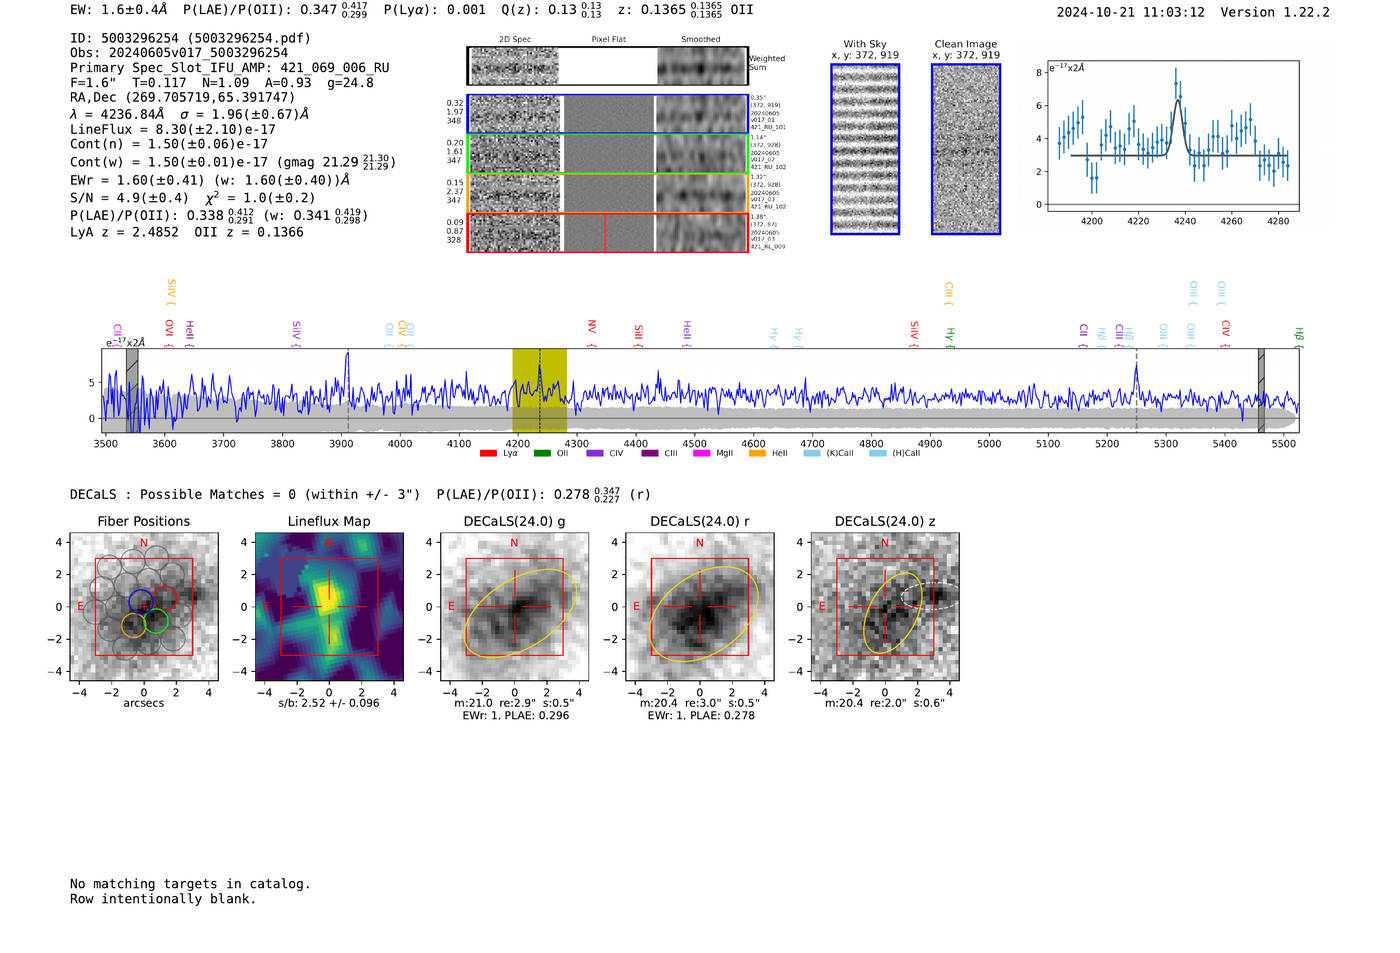Click the green fiber circle in Fiber Positions
The width and height of the screenshot is (1400, 953).
pyautogui.click(x=156, y=621)
